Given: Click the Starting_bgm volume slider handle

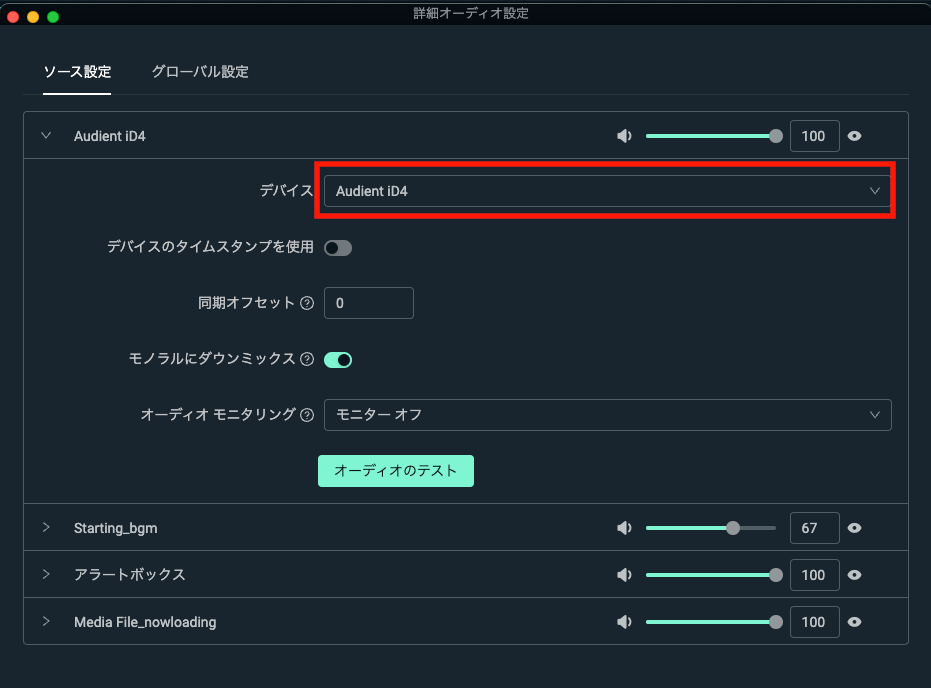Looking at the screenshot, I should pyautogui.click(x=733, y=528).
